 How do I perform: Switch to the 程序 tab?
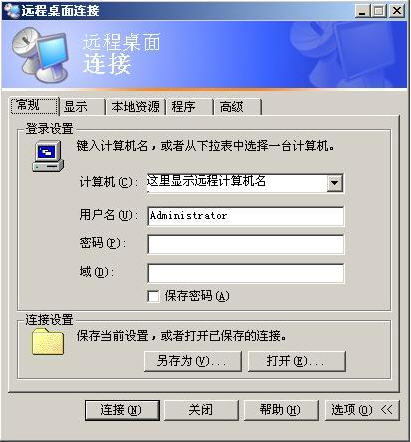coord(189,107)
